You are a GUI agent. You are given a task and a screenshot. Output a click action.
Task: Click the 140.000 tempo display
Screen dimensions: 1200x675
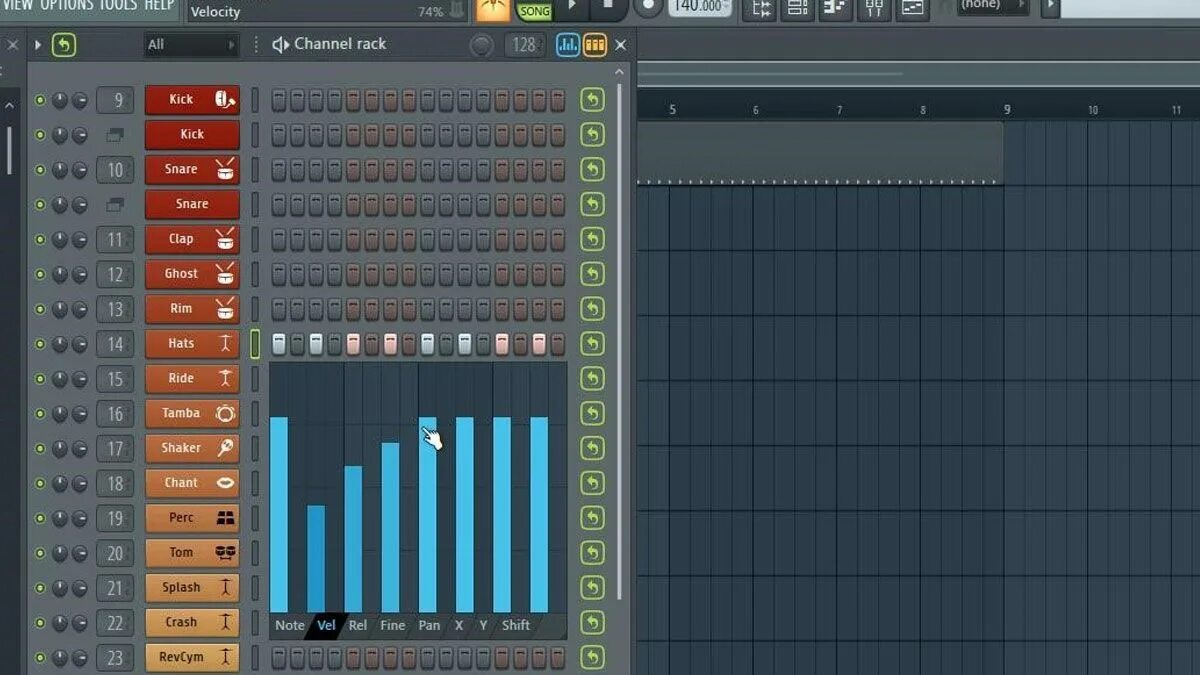click(x=698, y=6)
